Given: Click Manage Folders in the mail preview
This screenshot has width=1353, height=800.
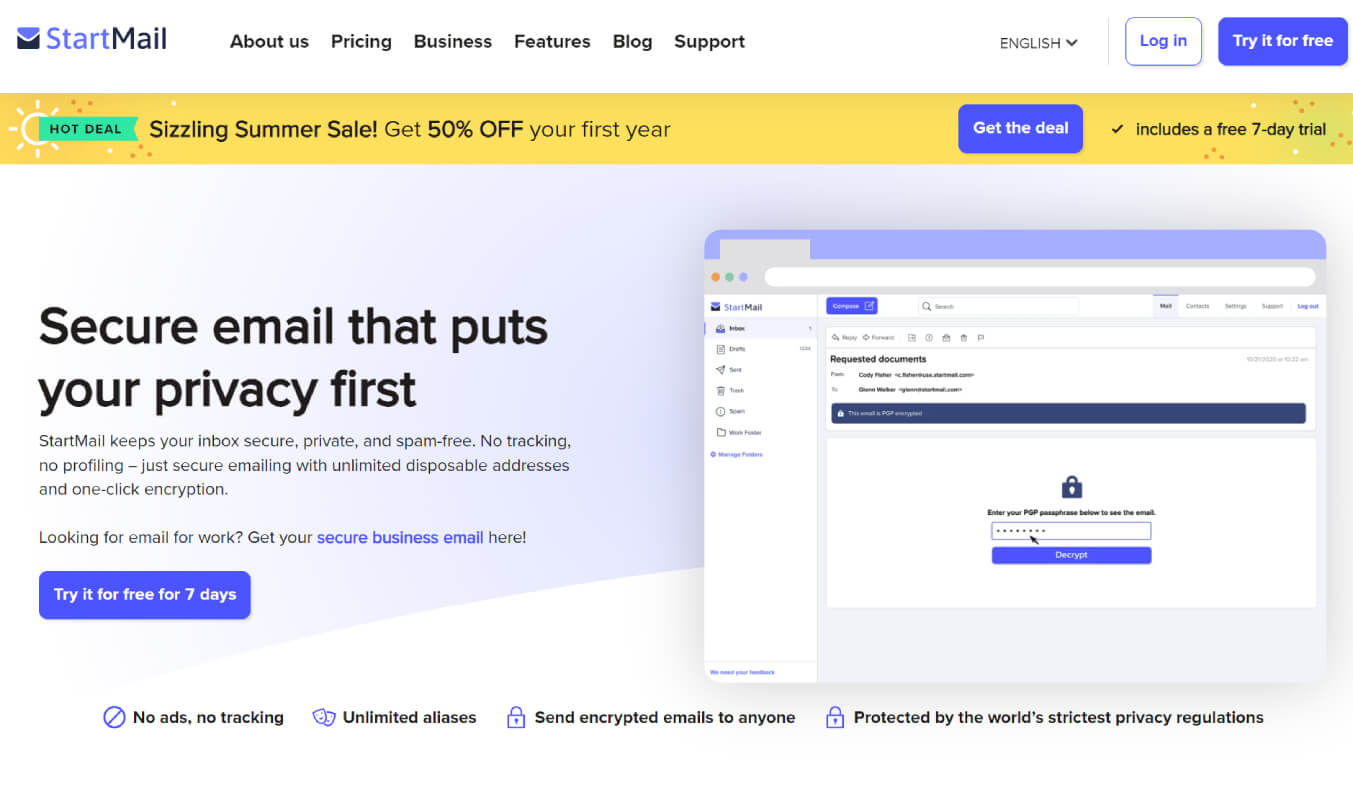Looking at the screenshot, I should coord(736,455).
